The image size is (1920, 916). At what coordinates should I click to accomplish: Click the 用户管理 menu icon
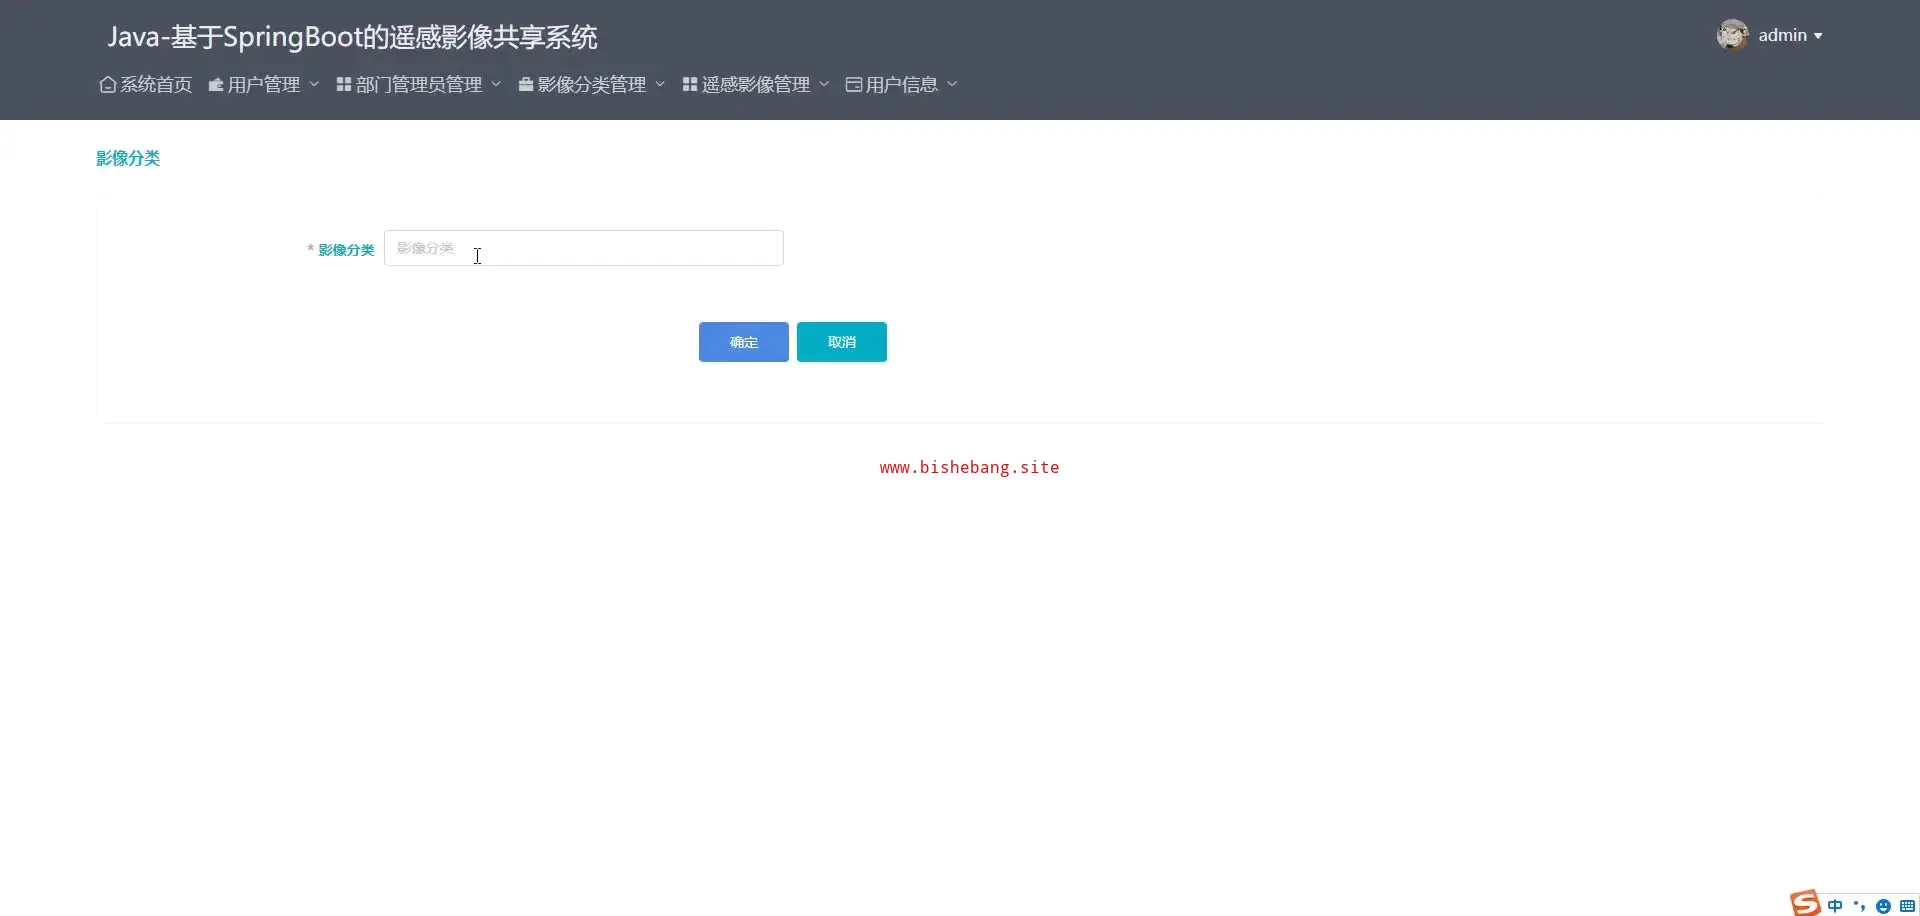coord(215,85)
